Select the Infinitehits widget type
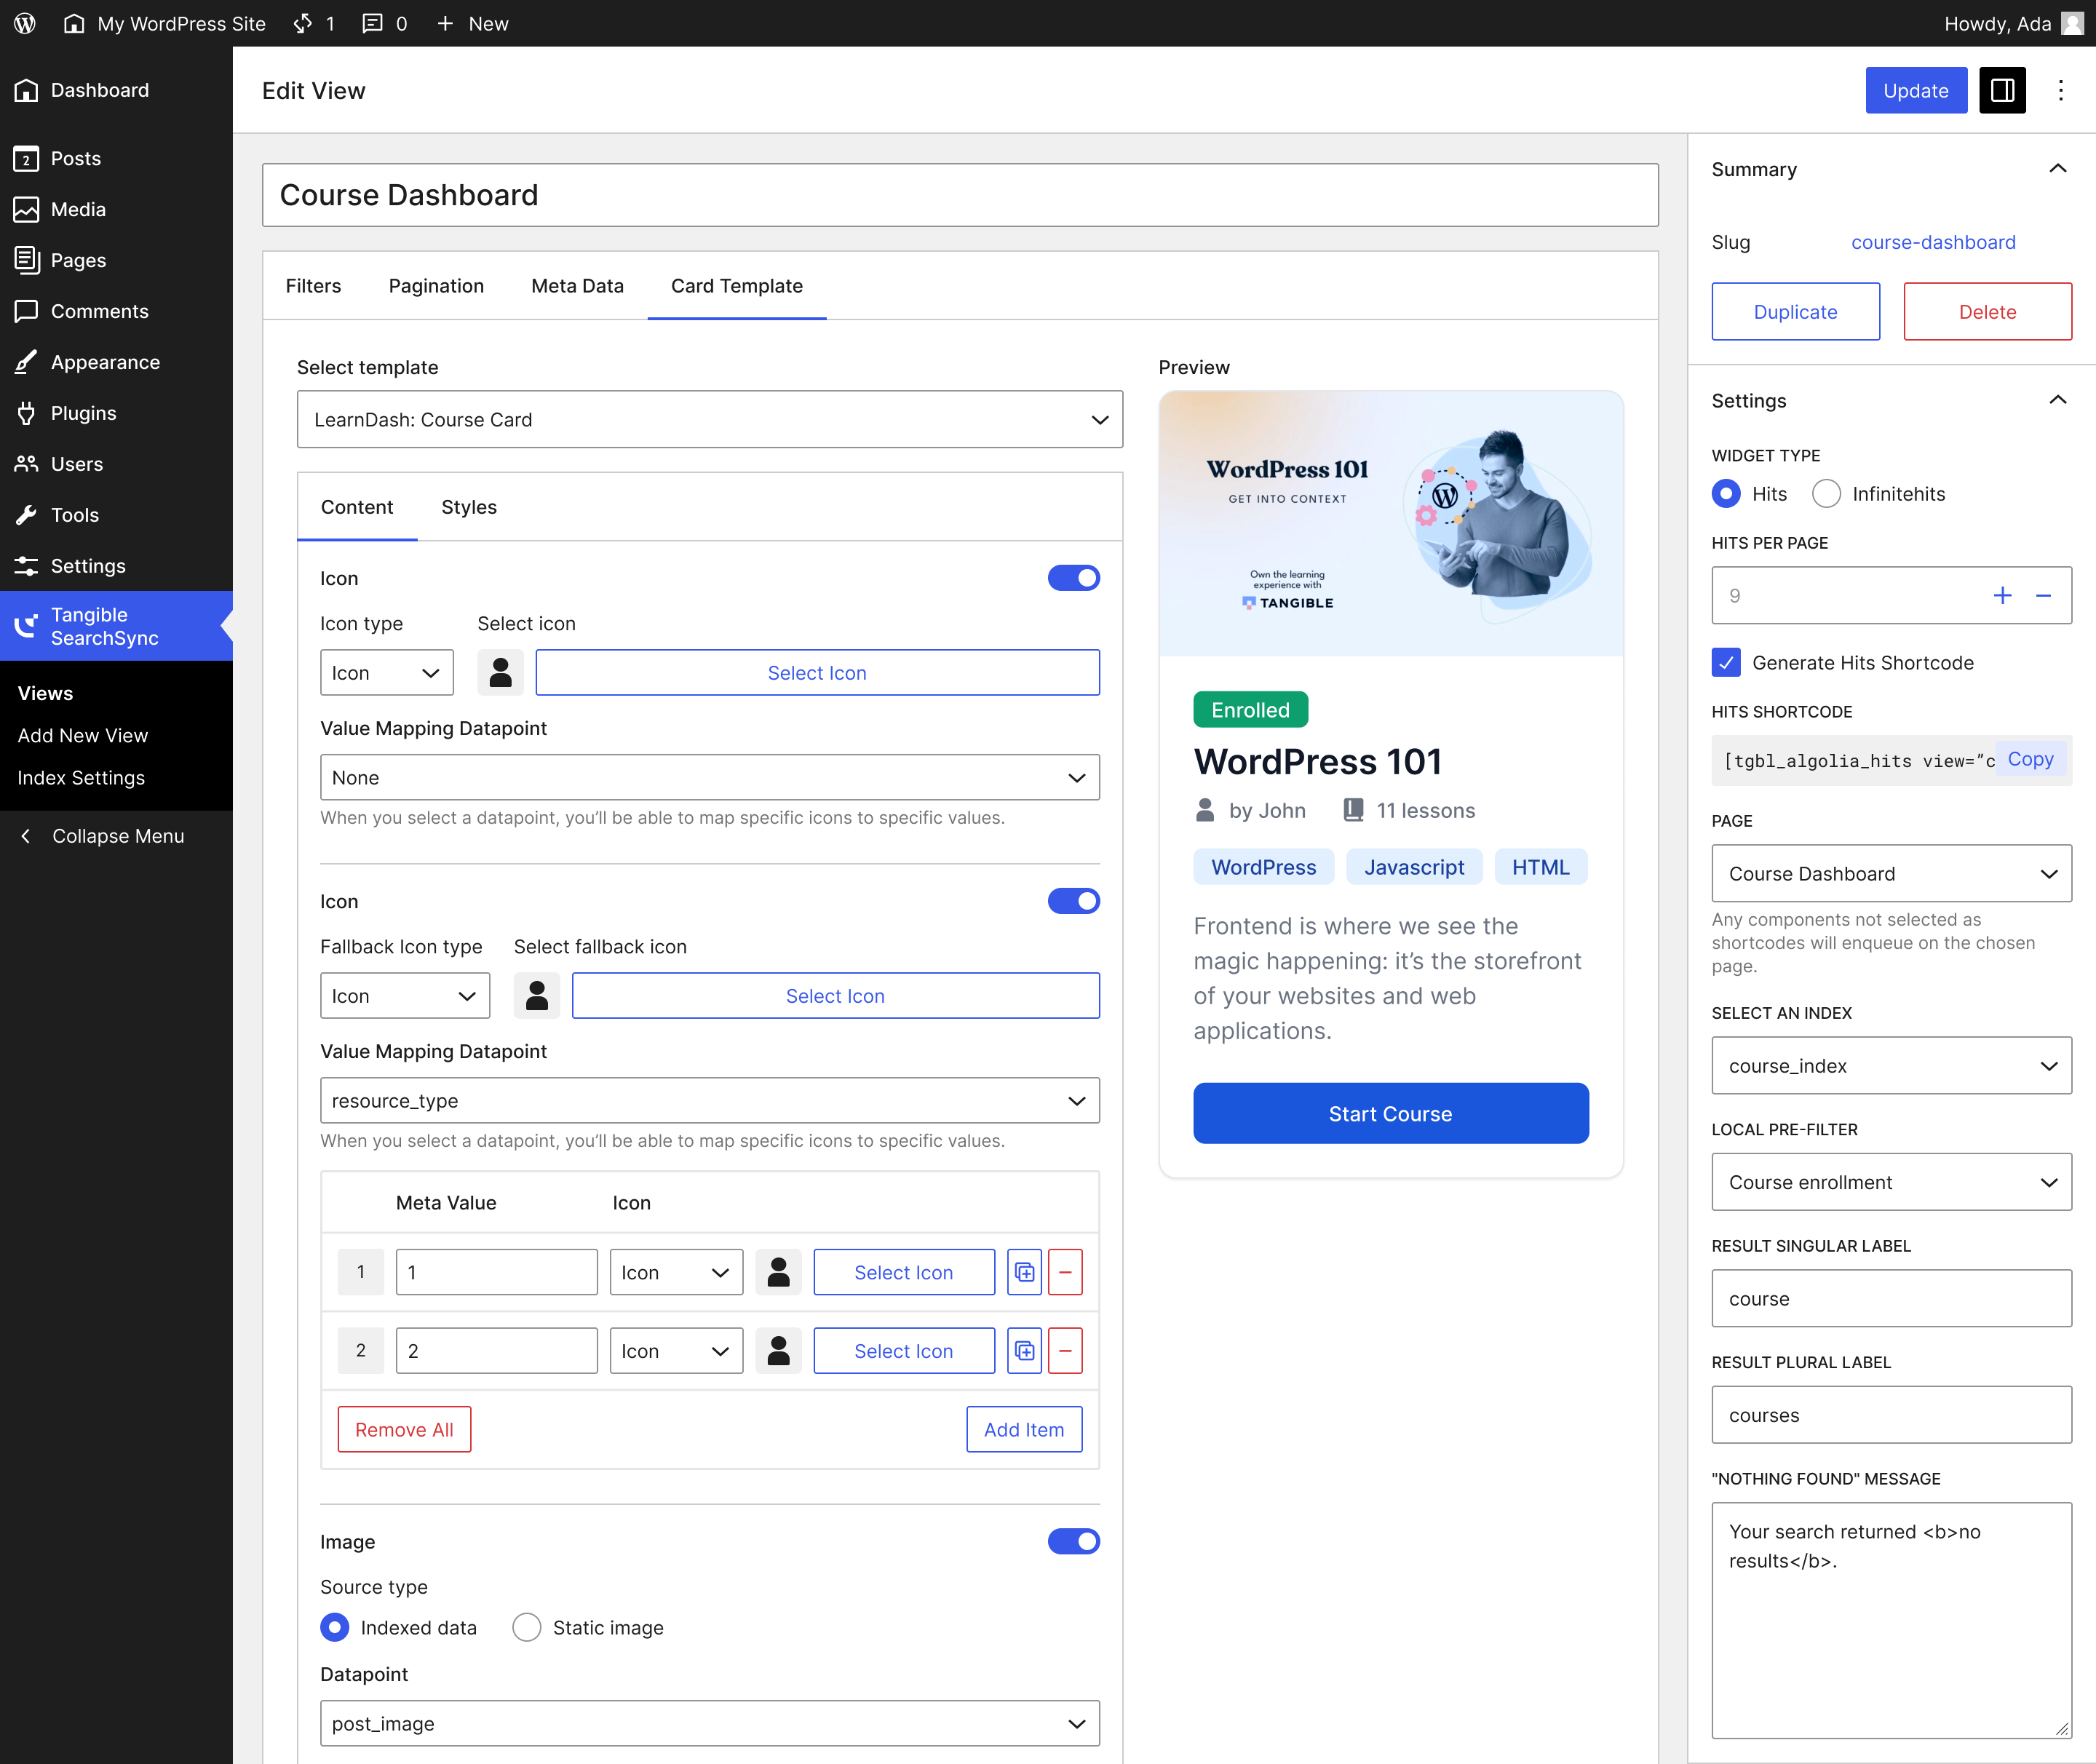Viewport: 2096px width, 1764px height. click(1826, 494)
